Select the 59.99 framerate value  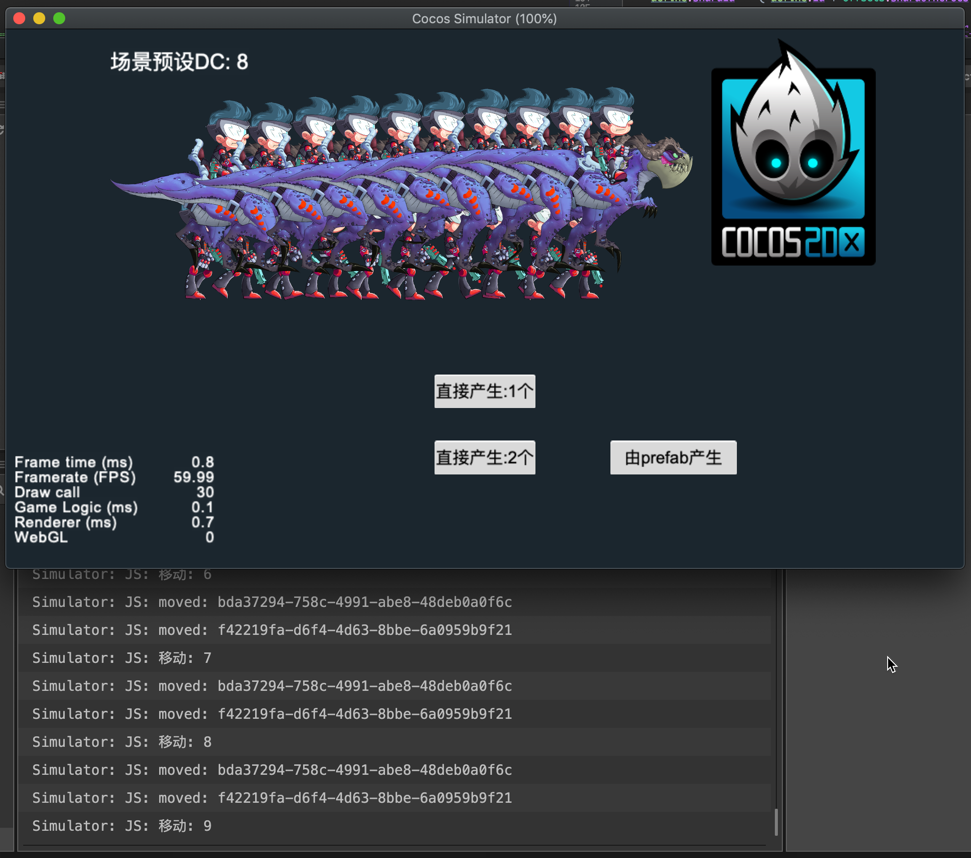(x=194, y=477)
